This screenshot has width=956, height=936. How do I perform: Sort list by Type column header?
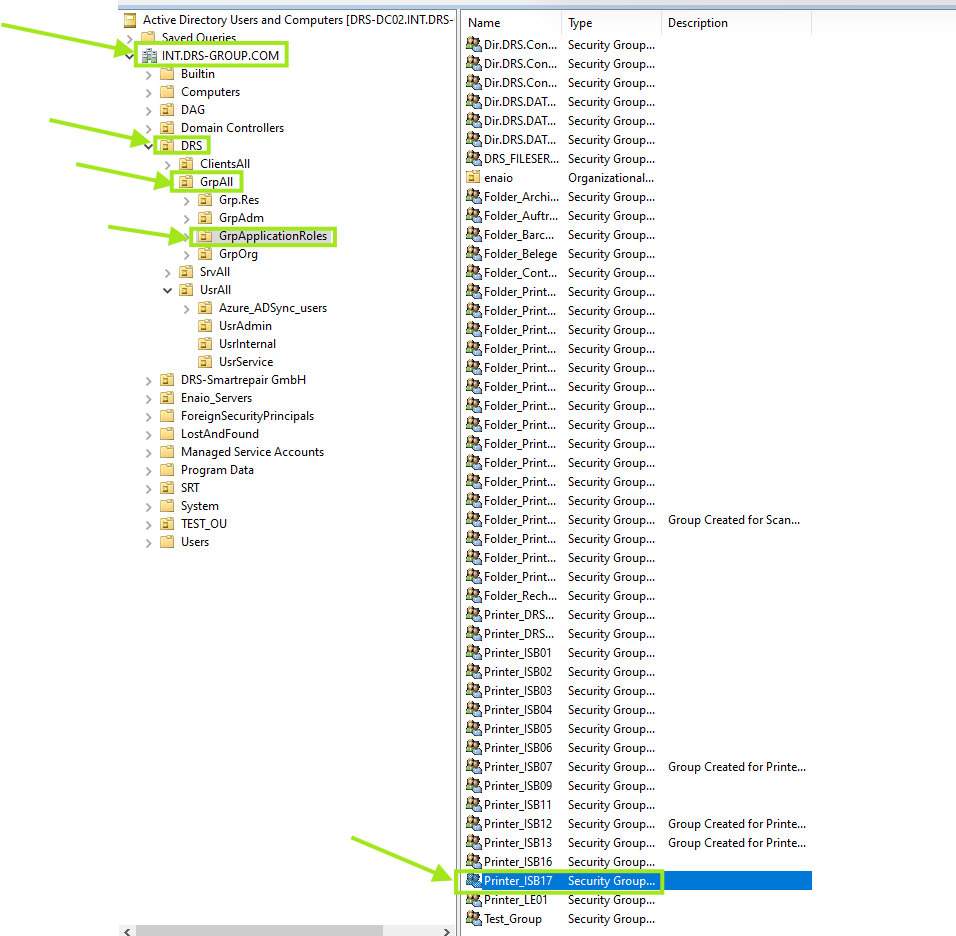tap(610, 23)
